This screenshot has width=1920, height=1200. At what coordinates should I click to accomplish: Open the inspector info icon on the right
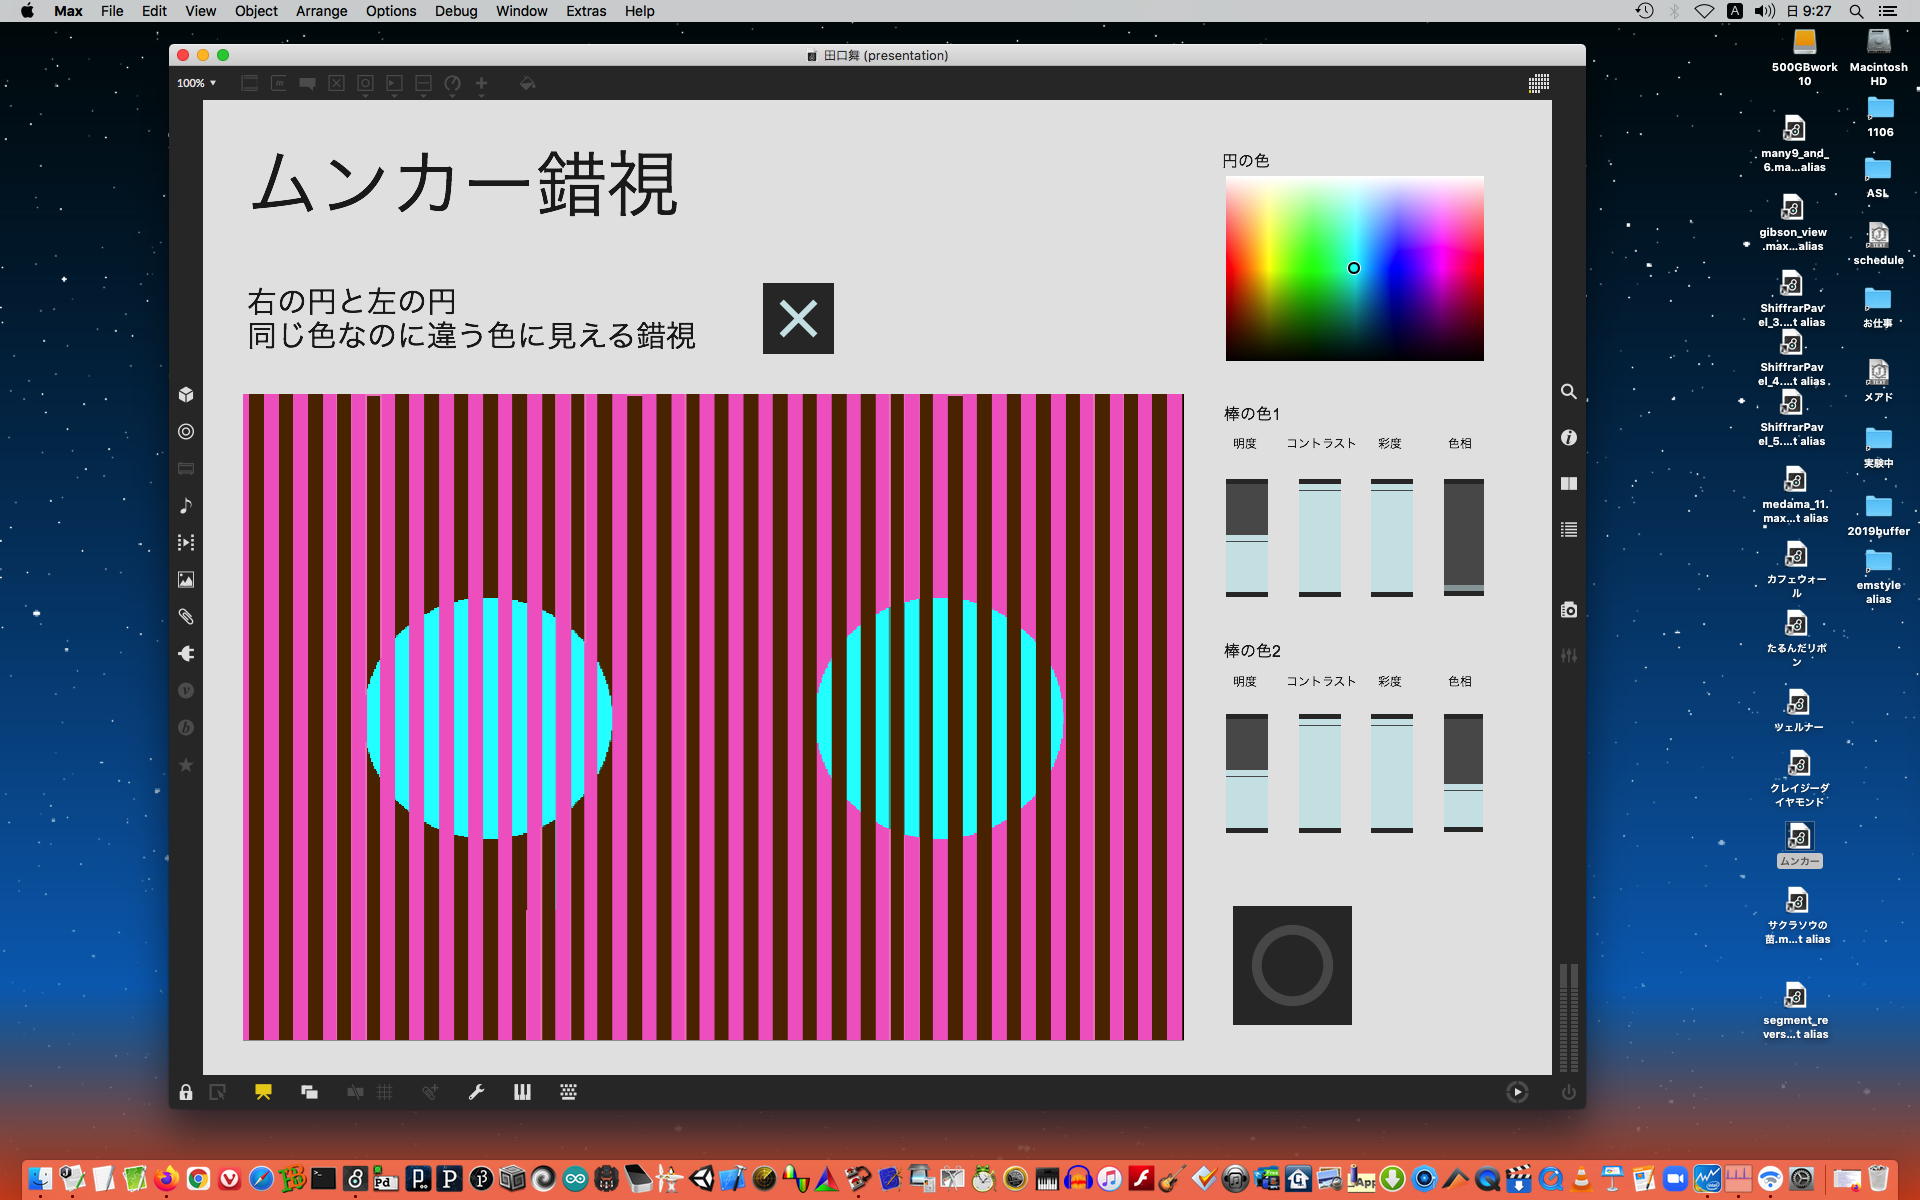click(x=1568, y=438)
